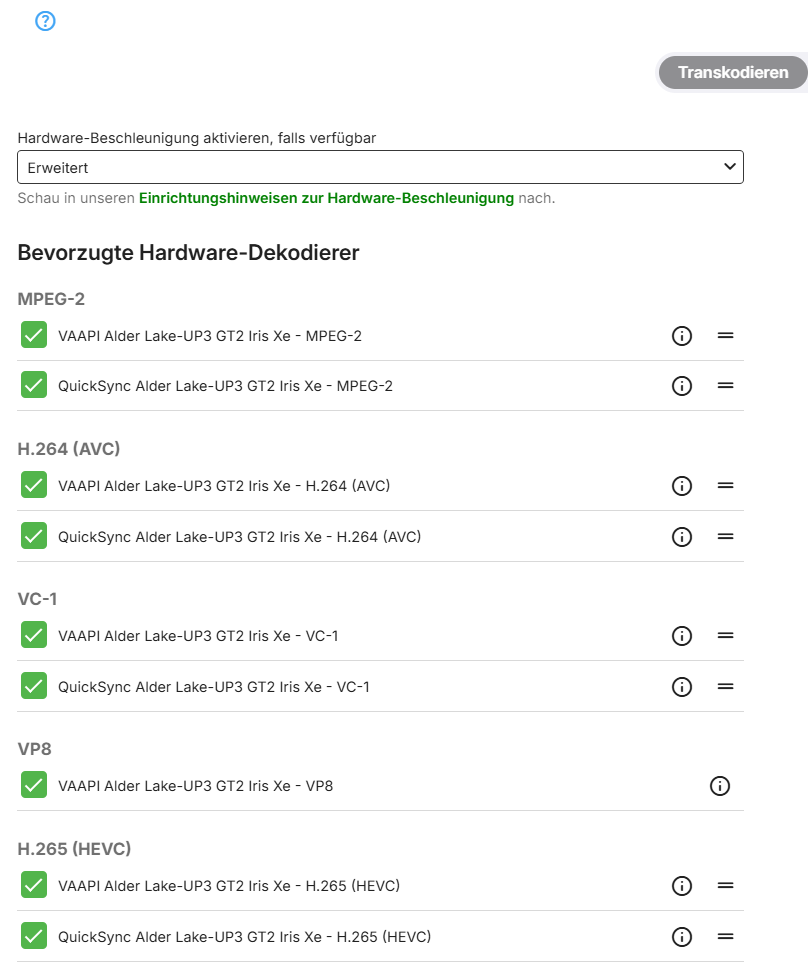
Task: Click drag handle of QuickSync MPEG-2 row
Action: 726,386
